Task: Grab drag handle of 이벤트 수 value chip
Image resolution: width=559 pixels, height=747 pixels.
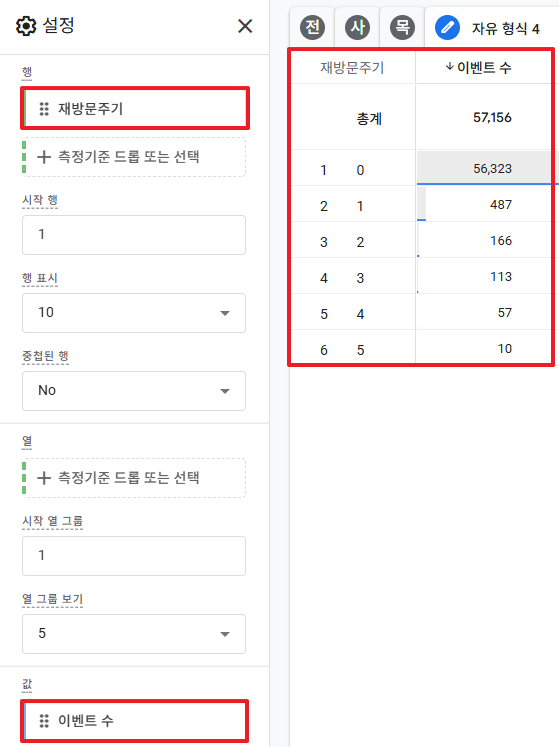Action: [x=44, y=721]
